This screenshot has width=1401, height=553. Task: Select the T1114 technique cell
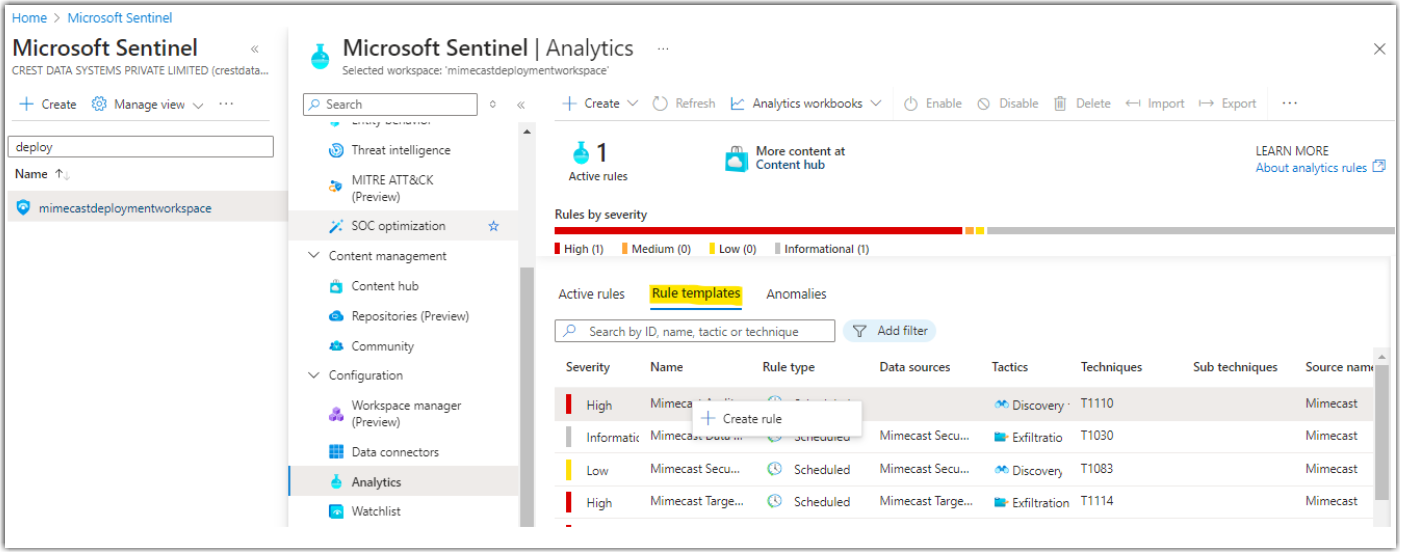[x=1097, y=501]
